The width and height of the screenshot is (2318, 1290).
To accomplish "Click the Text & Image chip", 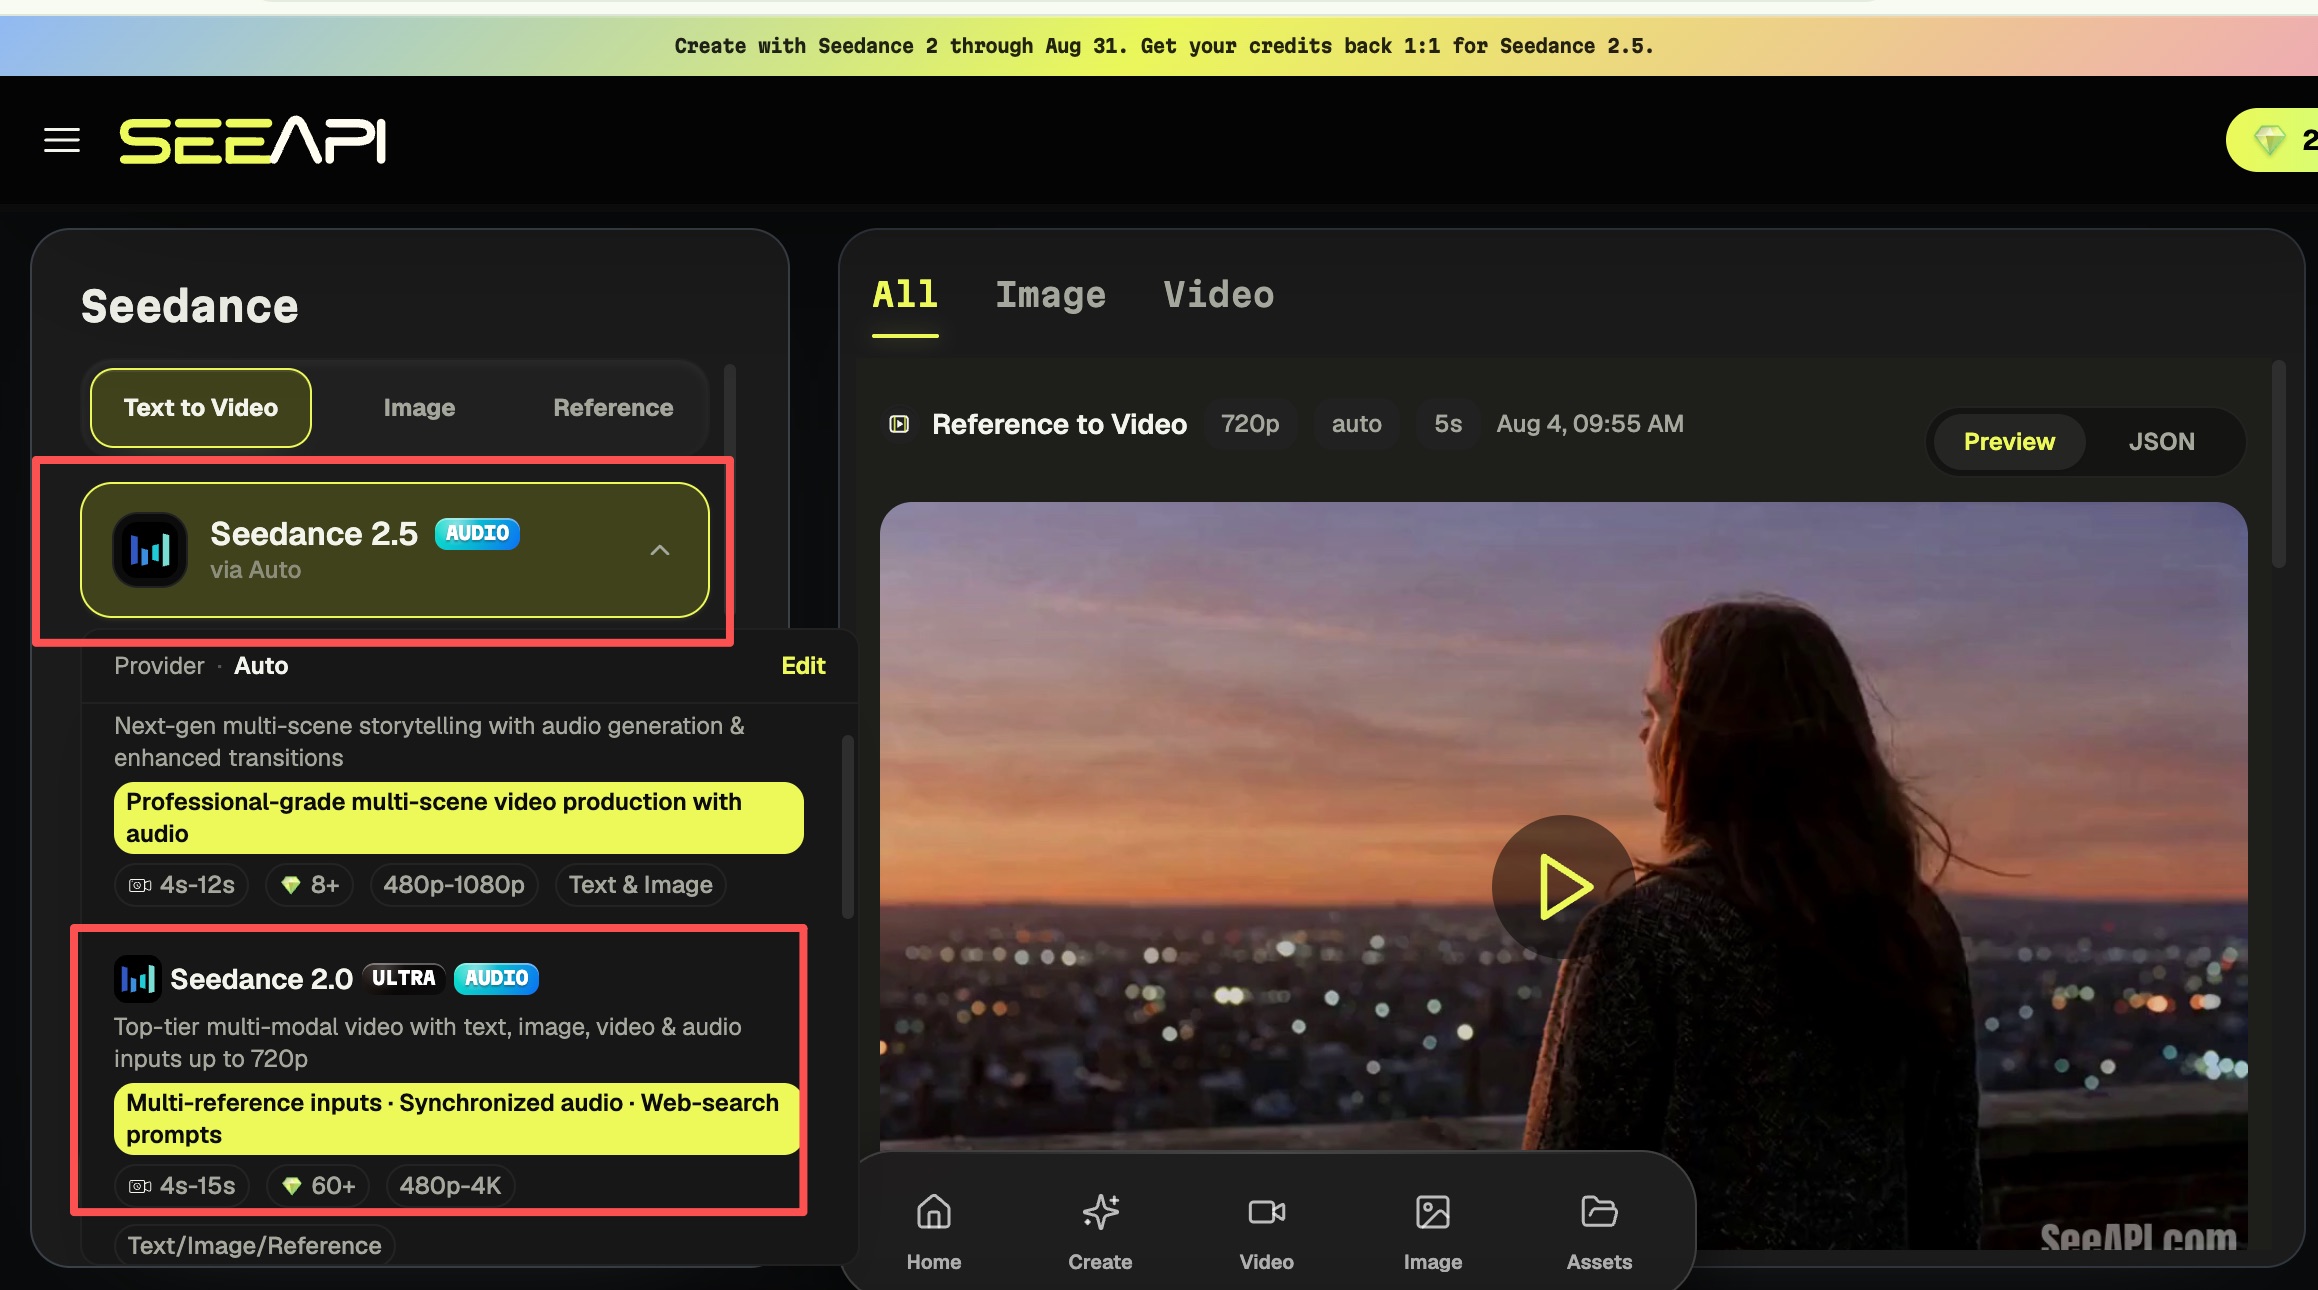I will pyautogui.click(x=640, y=885).
